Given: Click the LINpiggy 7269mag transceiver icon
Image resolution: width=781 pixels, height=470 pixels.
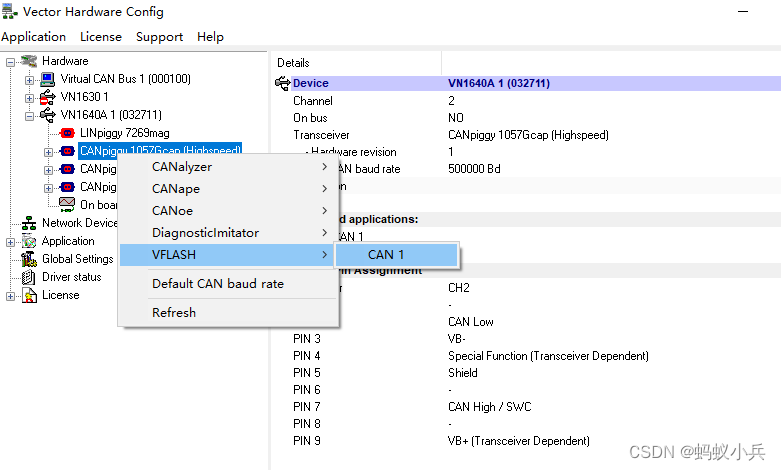Looking at the screenshot, I should pyautogui.click(x=67, y=133).
